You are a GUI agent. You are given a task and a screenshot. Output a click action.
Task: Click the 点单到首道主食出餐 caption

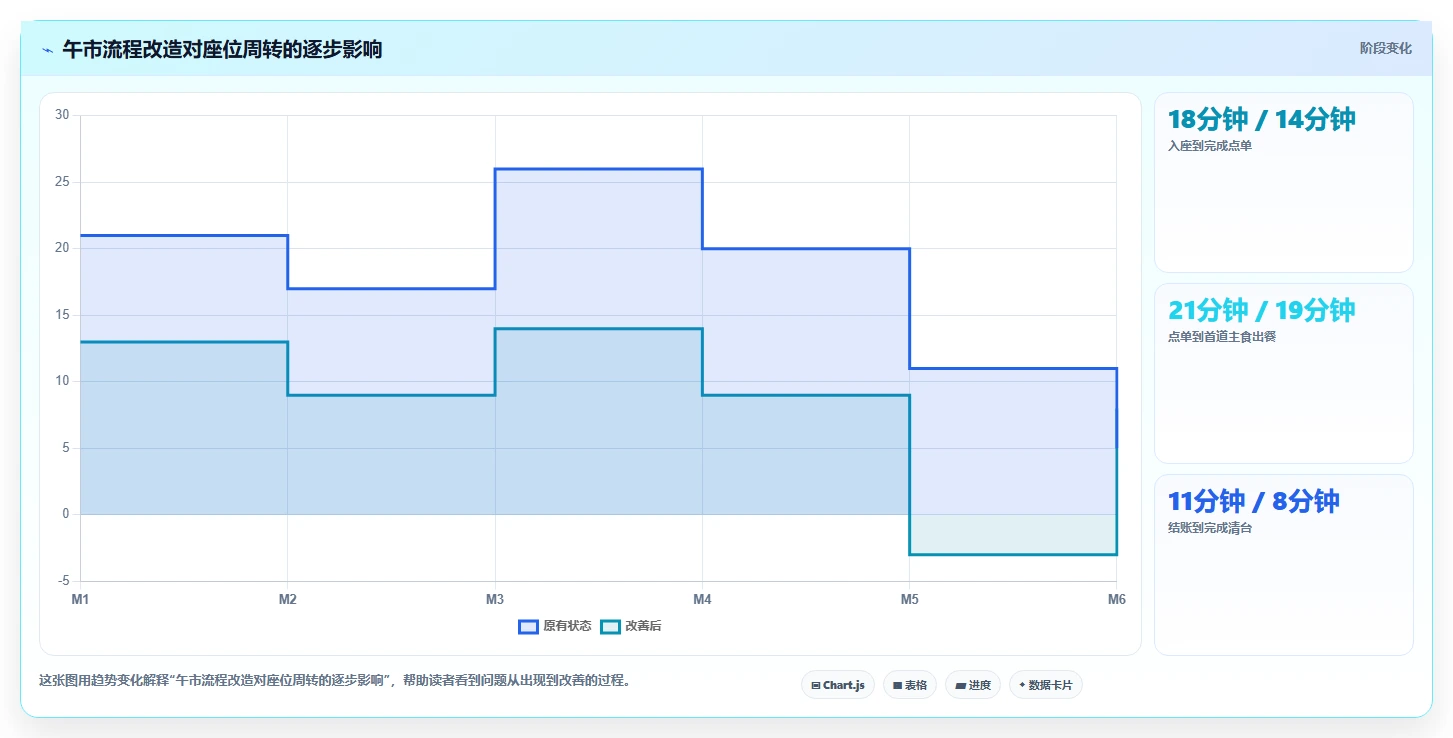[x=1221, y=337]
